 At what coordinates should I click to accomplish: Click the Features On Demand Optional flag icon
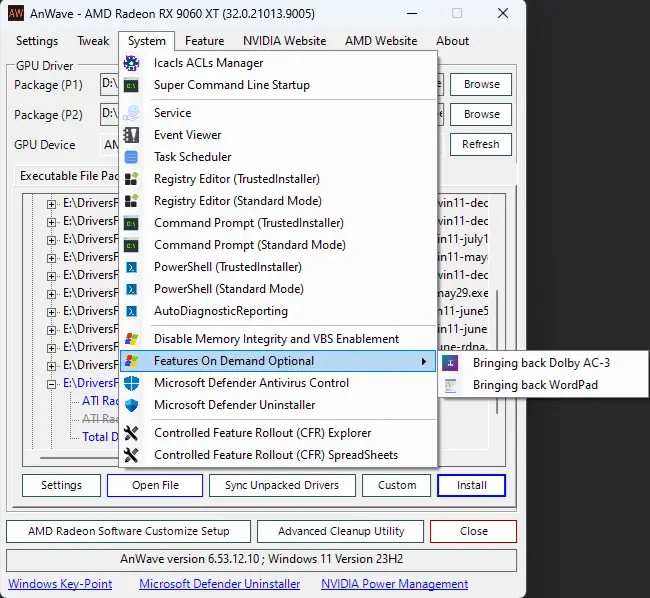(131, 361)
